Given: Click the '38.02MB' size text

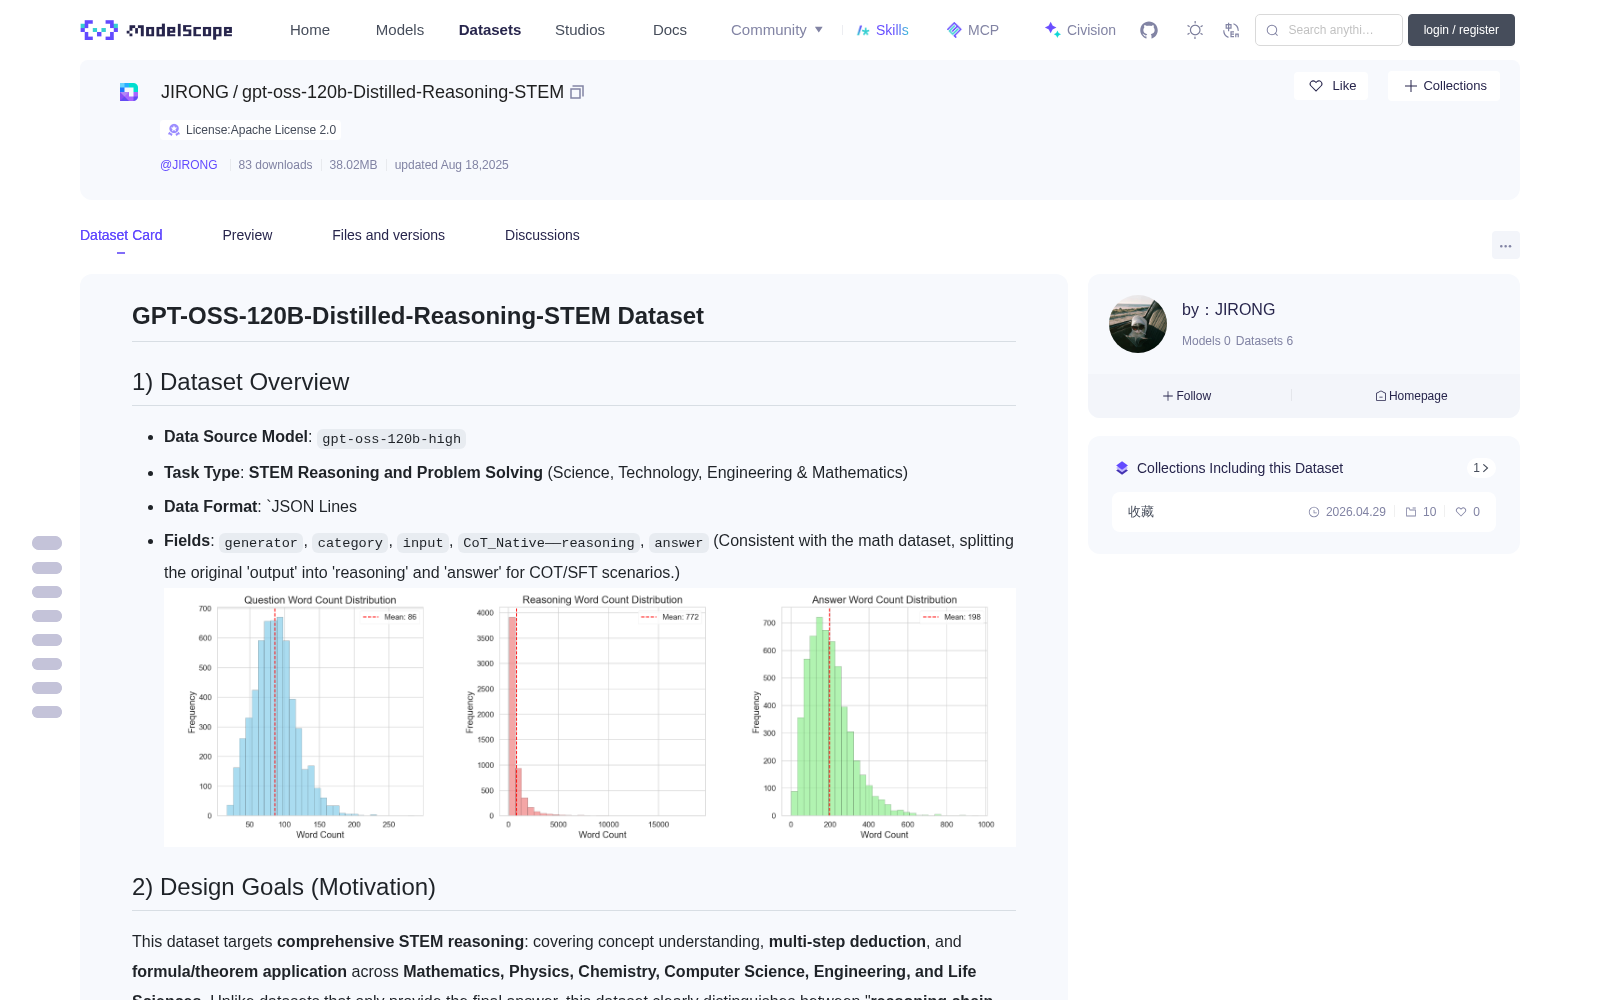Looking at the screenshot, I should tap(353, 165).
